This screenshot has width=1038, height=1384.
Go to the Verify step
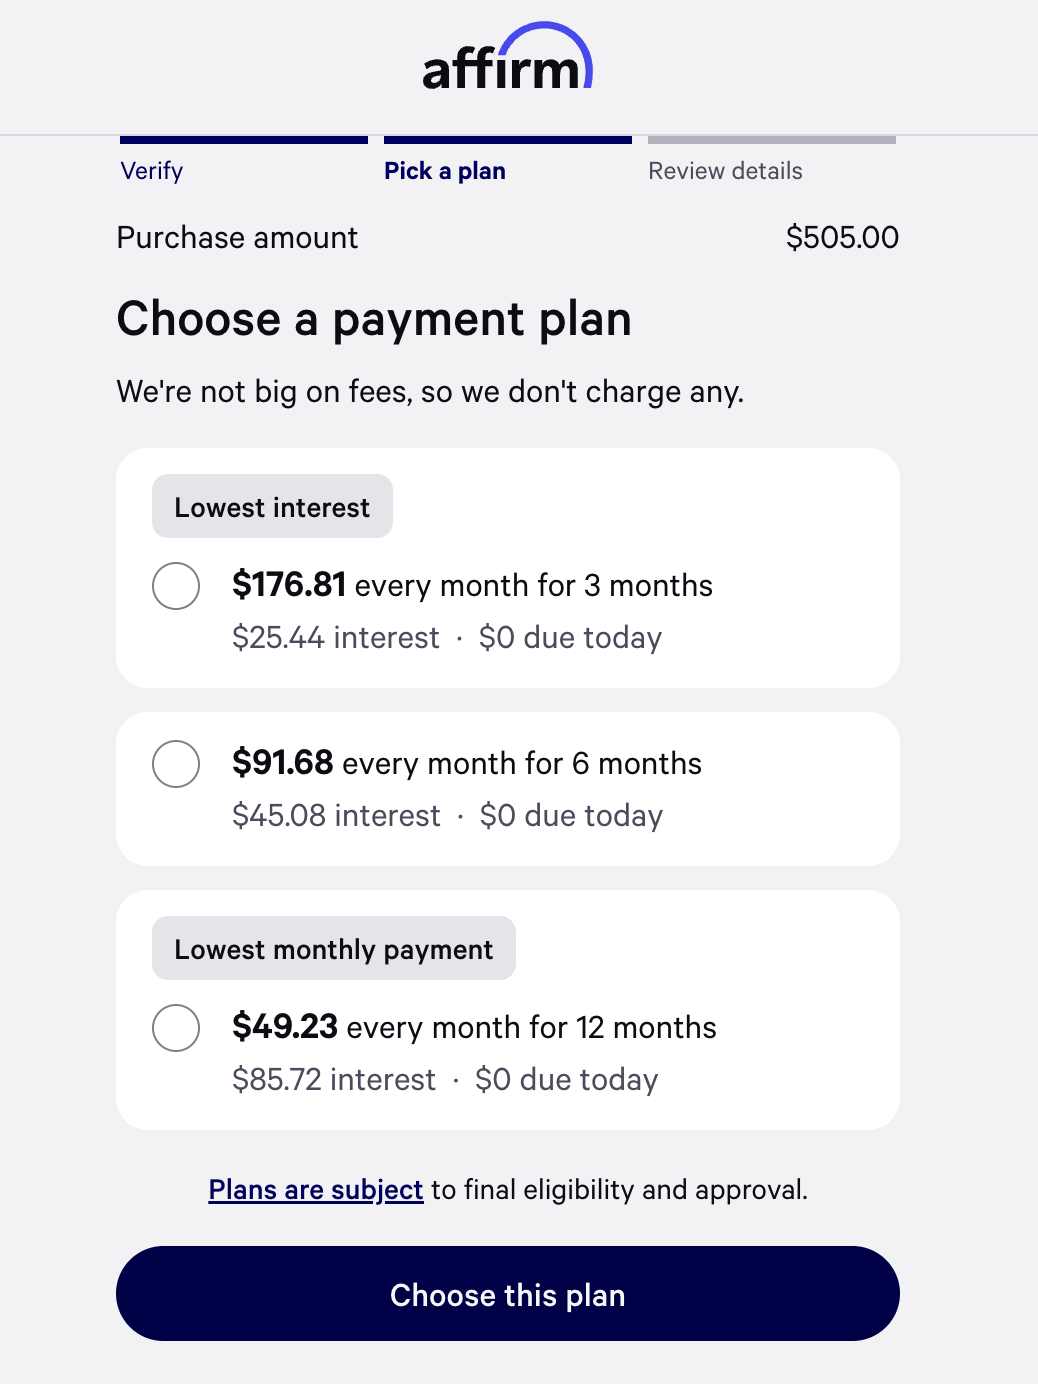[152, 171]
